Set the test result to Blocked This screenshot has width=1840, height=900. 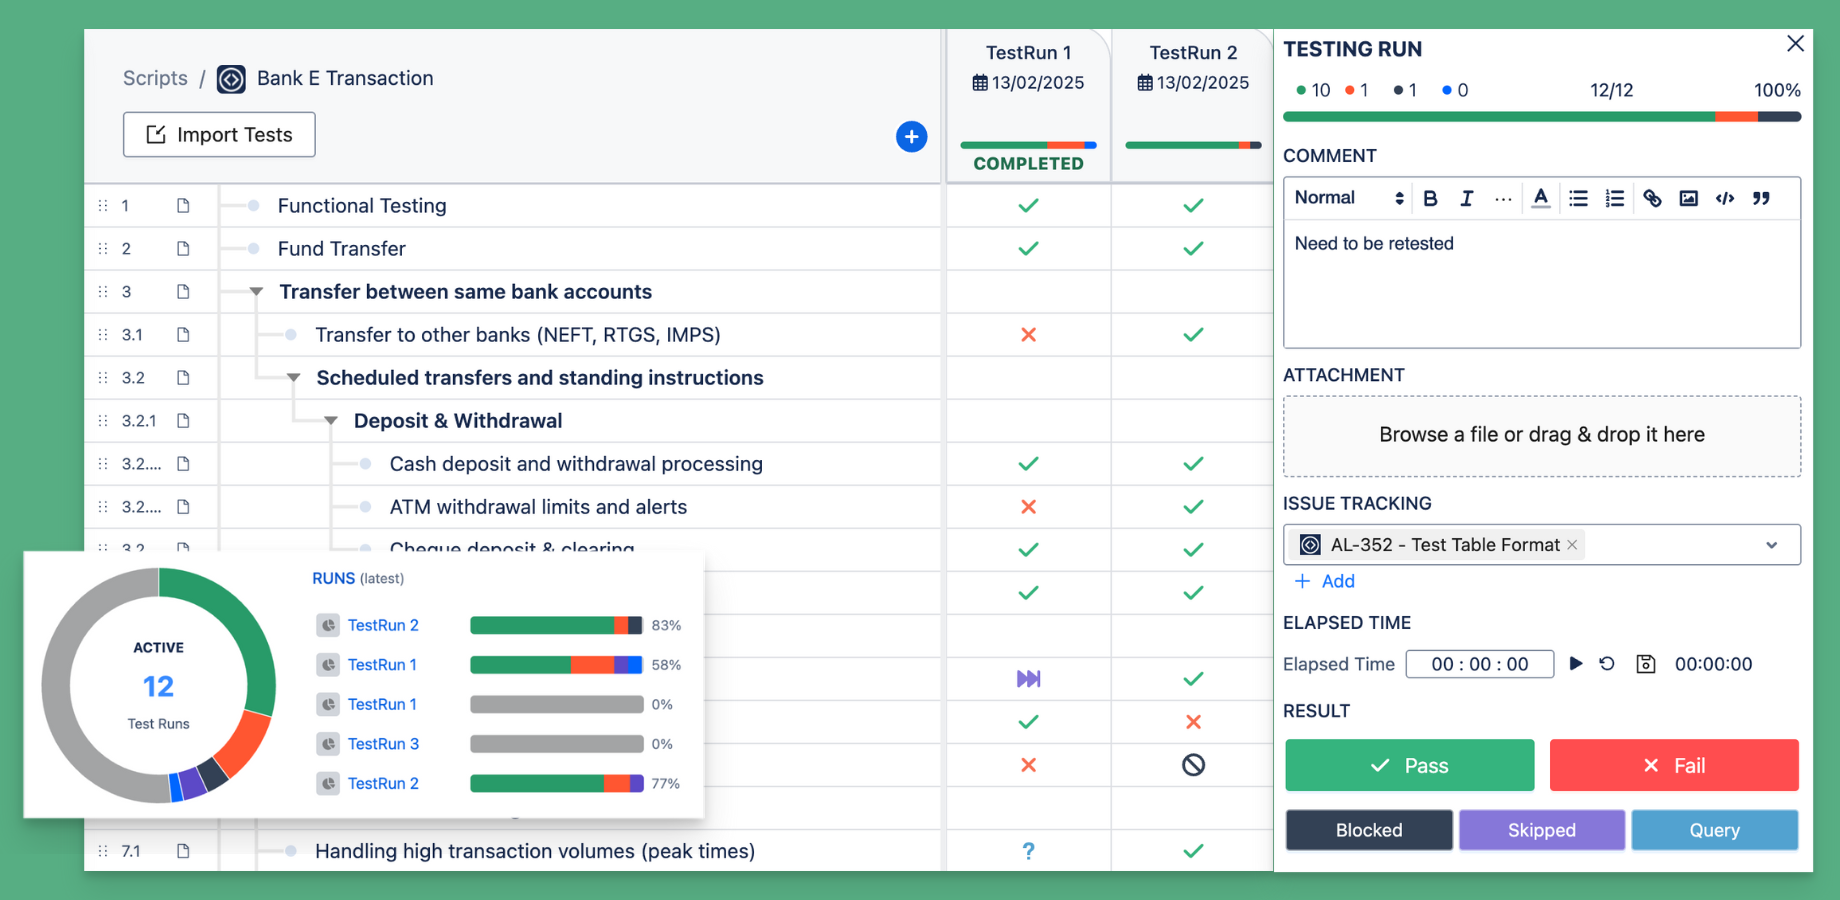[1368, 830]
